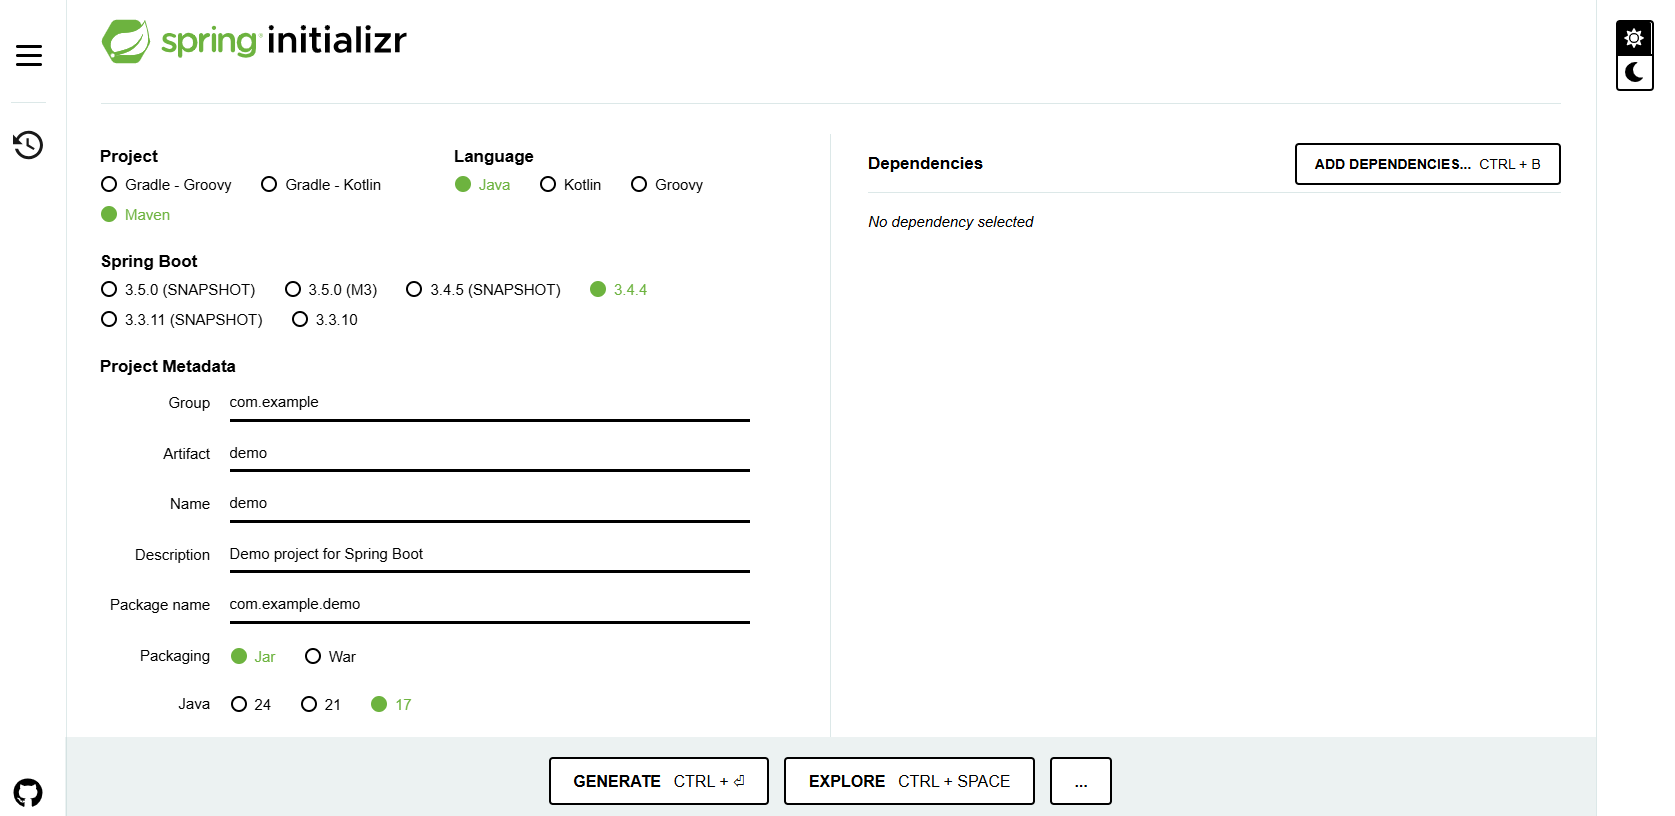Click the Generate button
The height and width of the screenshot is (816, 1675).
click(659, 781)
